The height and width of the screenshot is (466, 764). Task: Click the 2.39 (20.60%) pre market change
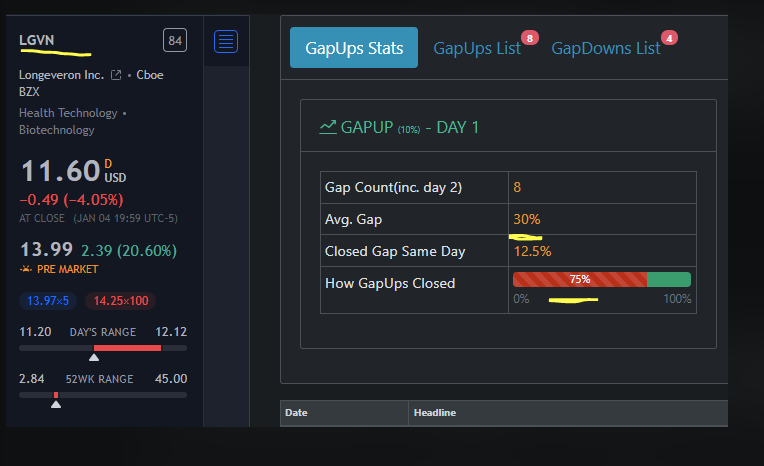click(x=129, y=251)
